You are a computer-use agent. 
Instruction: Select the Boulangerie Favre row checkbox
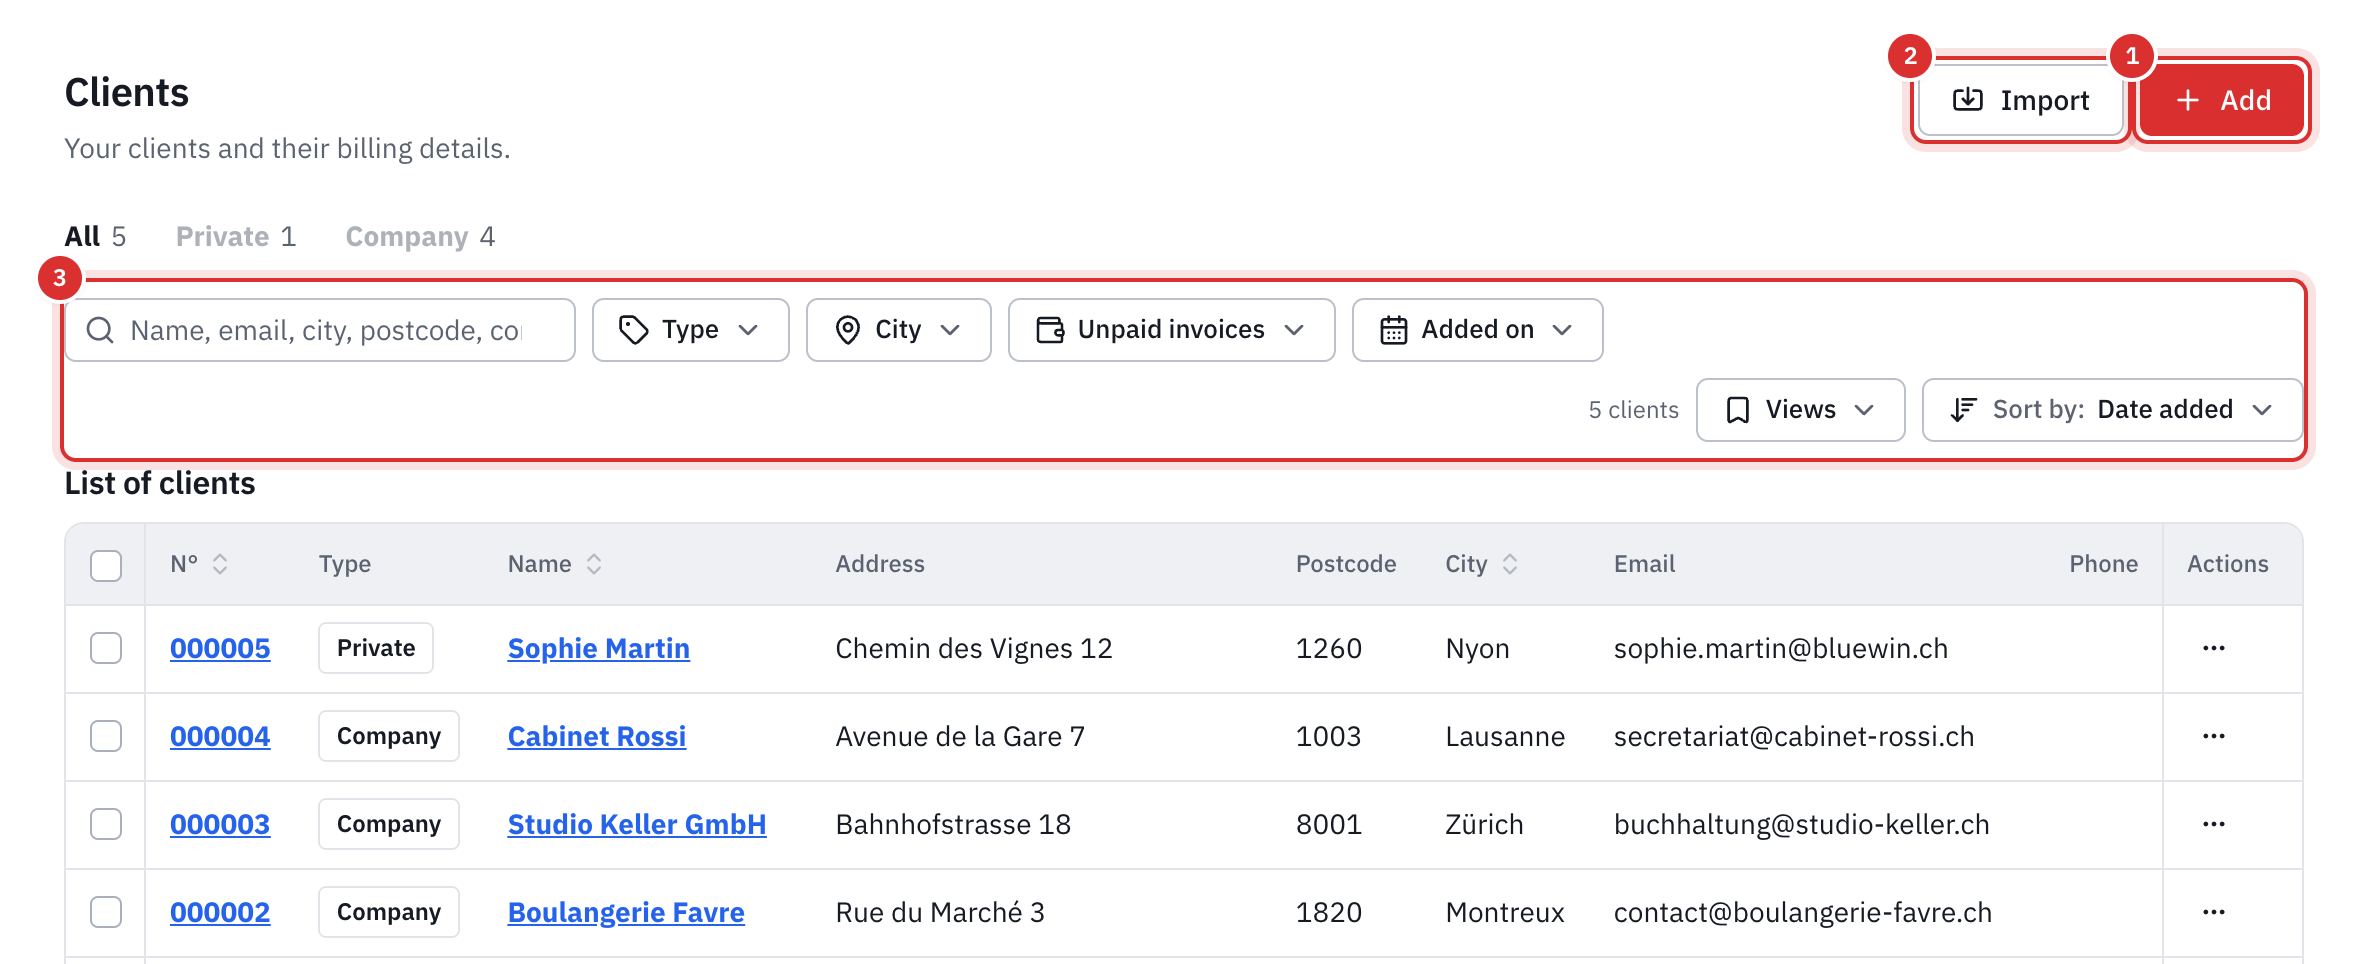(x=106, y=913)
